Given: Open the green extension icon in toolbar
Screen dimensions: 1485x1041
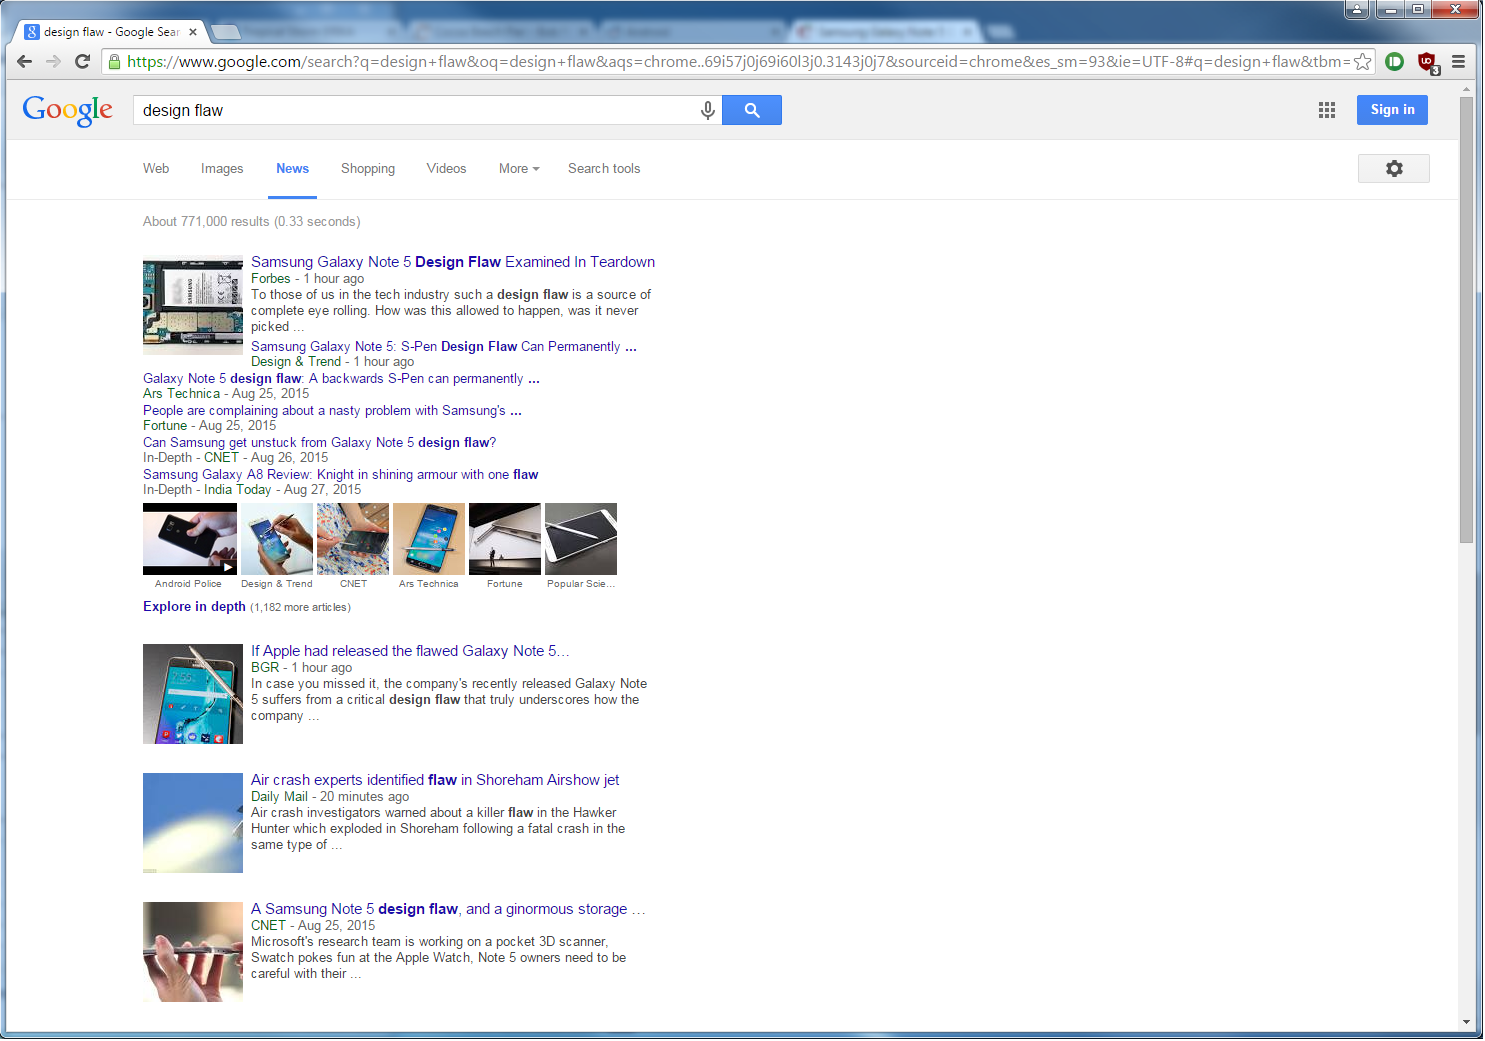Looking at the screenshot, I should point(1395,62).
